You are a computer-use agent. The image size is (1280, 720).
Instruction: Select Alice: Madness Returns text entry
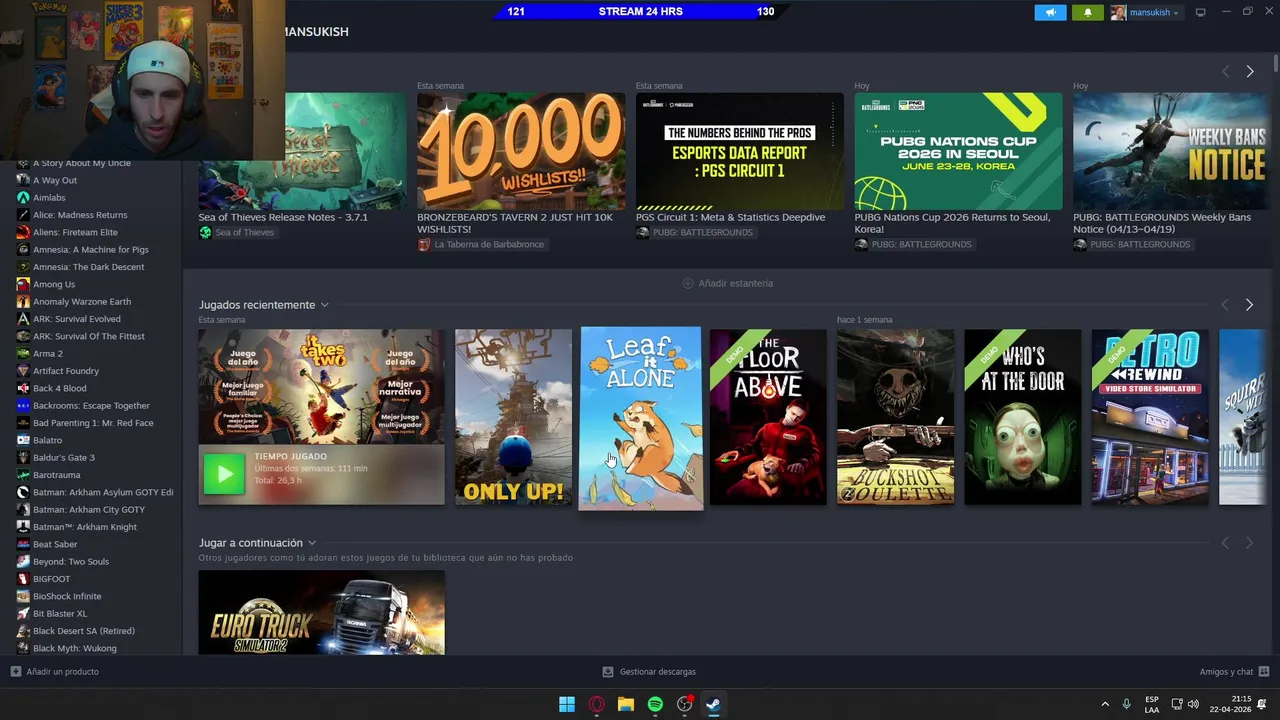pyautogui.click(x=80, y=215)
